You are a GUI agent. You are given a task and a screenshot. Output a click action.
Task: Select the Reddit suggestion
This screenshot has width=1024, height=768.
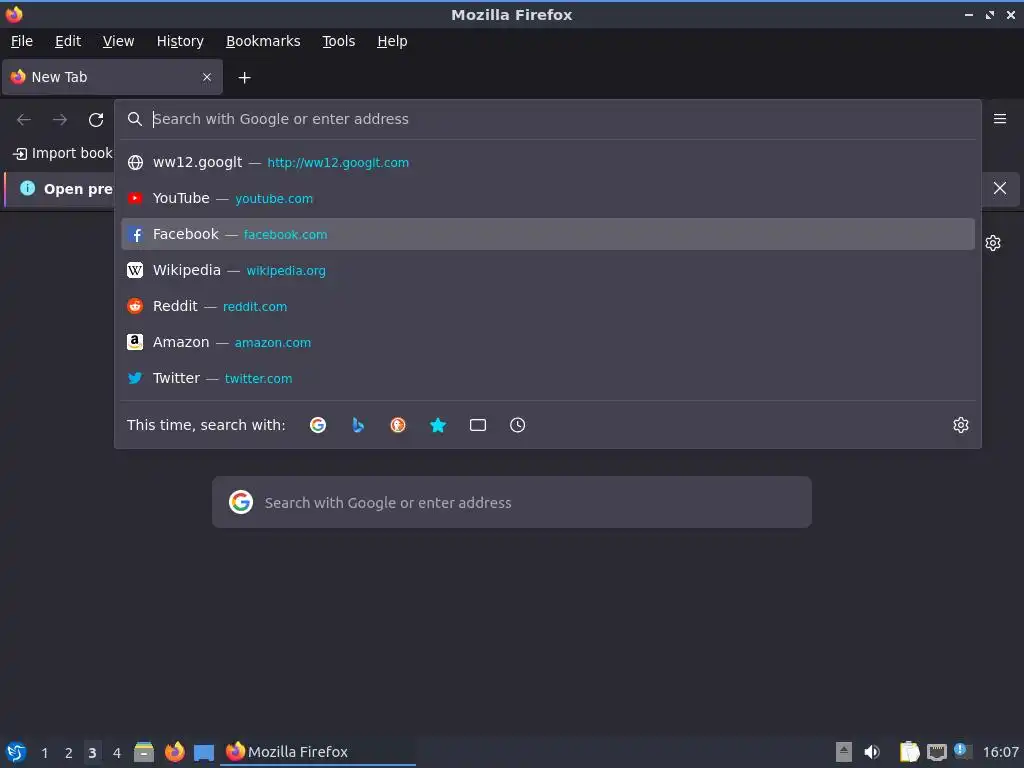click(548, 306)
